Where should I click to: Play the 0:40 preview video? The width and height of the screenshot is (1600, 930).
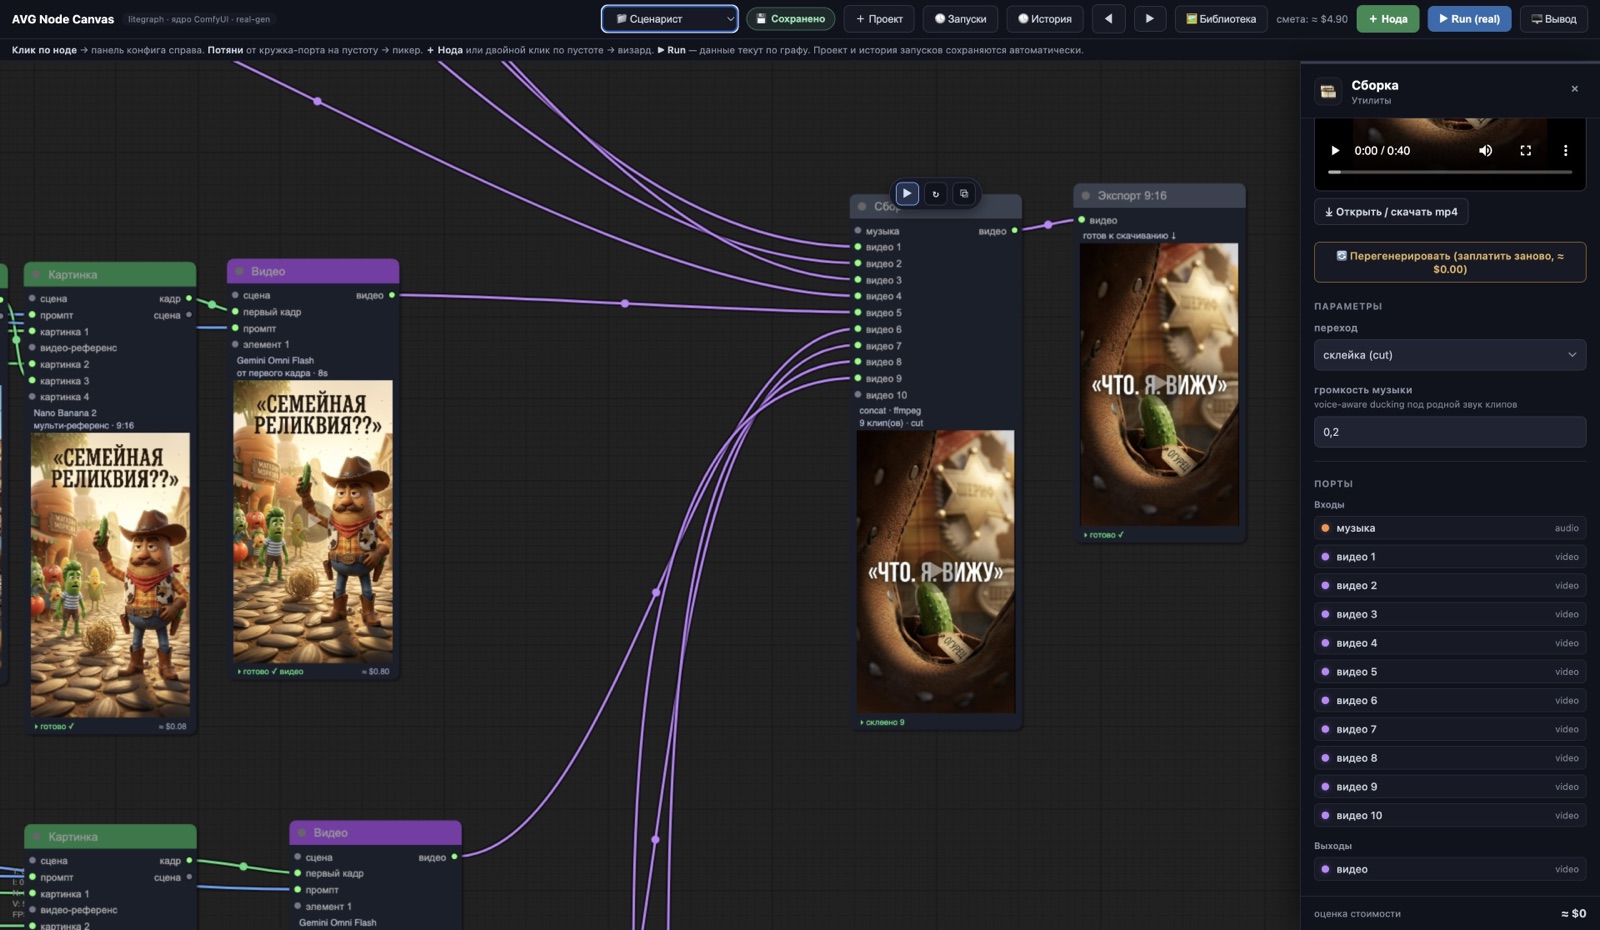(x=1335, y=151)
